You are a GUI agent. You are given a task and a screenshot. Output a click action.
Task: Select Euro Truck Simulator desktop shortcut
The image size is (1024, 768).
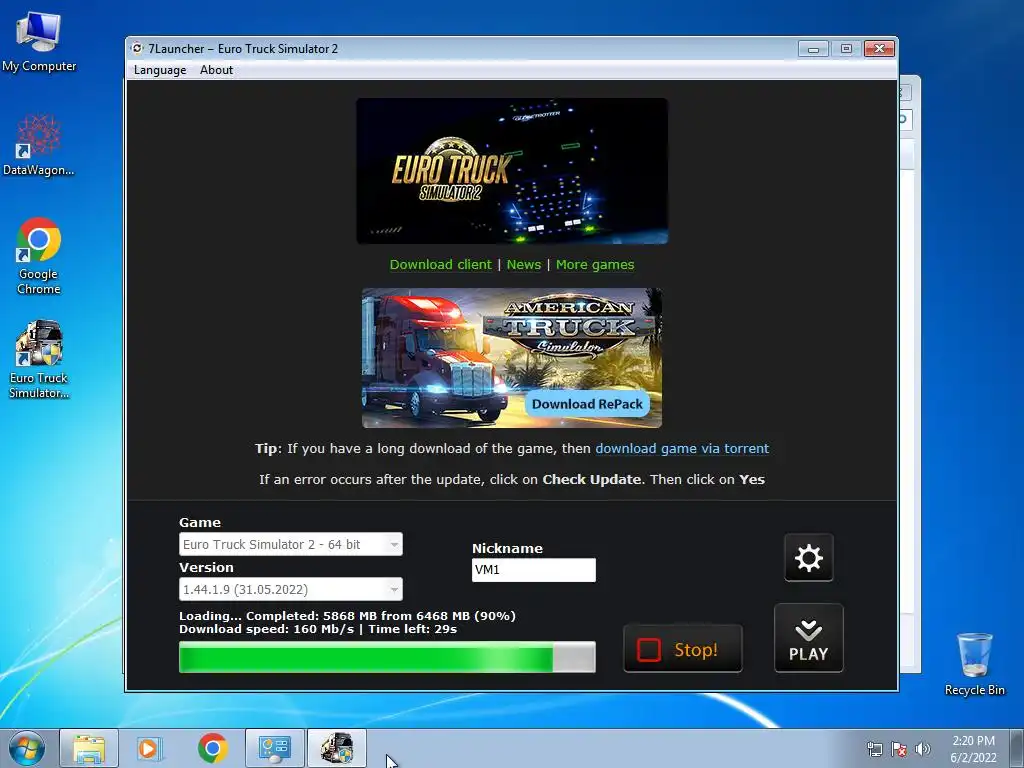coord(39,359)
